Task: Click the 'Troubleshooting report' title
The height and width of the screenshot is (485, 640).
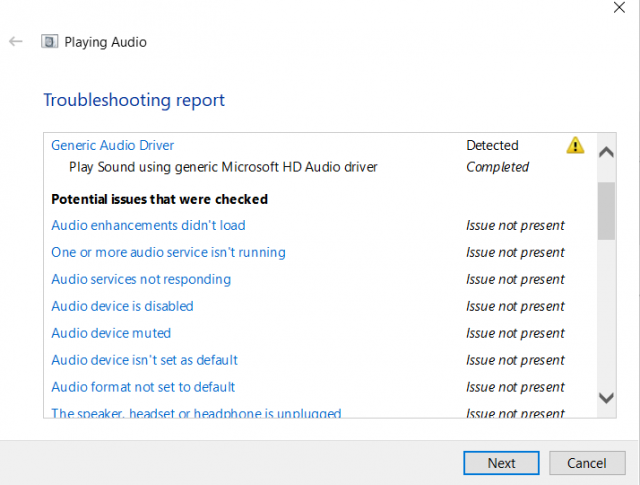Action: click(x=134, y=100)
